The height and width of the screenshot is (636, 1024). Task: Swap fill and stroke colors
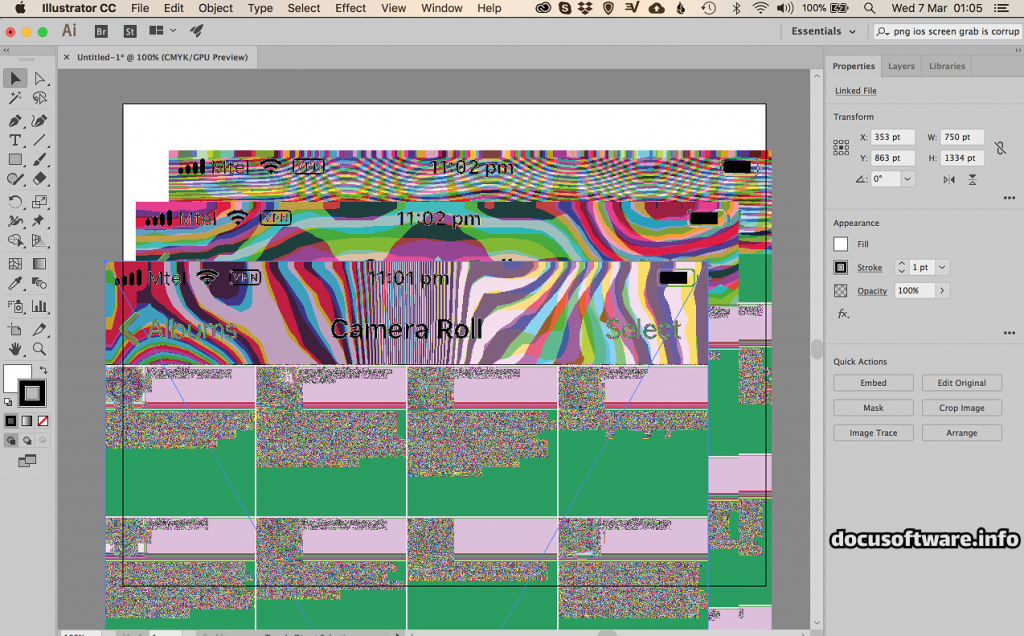click(43, 370)
